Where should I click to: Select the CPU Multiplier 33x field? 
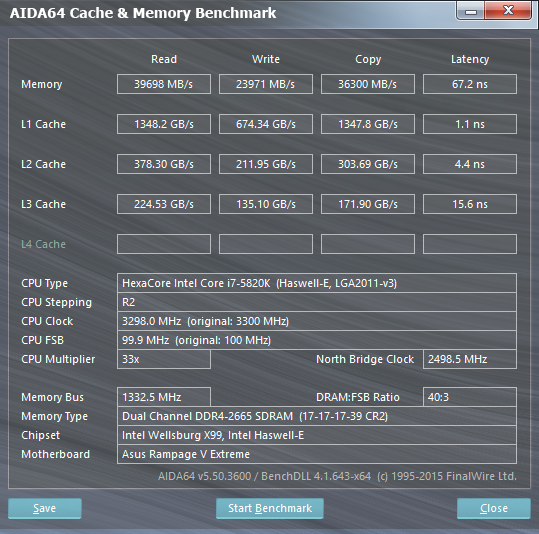coord(164,359)
